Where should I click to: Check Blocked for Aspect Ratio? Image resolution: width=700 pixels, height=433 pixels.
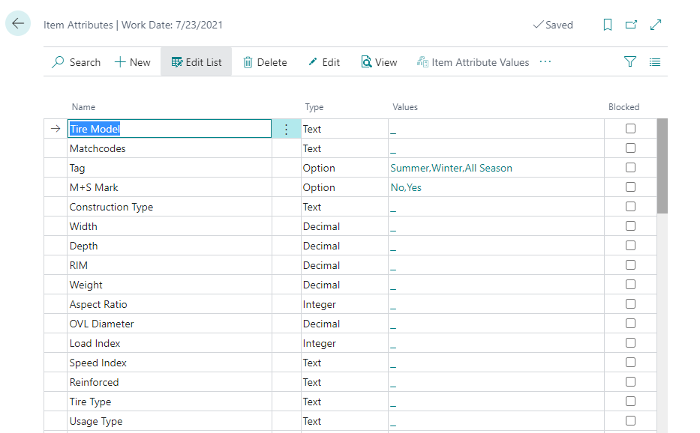pyautogui.click(x=630, y=304)
